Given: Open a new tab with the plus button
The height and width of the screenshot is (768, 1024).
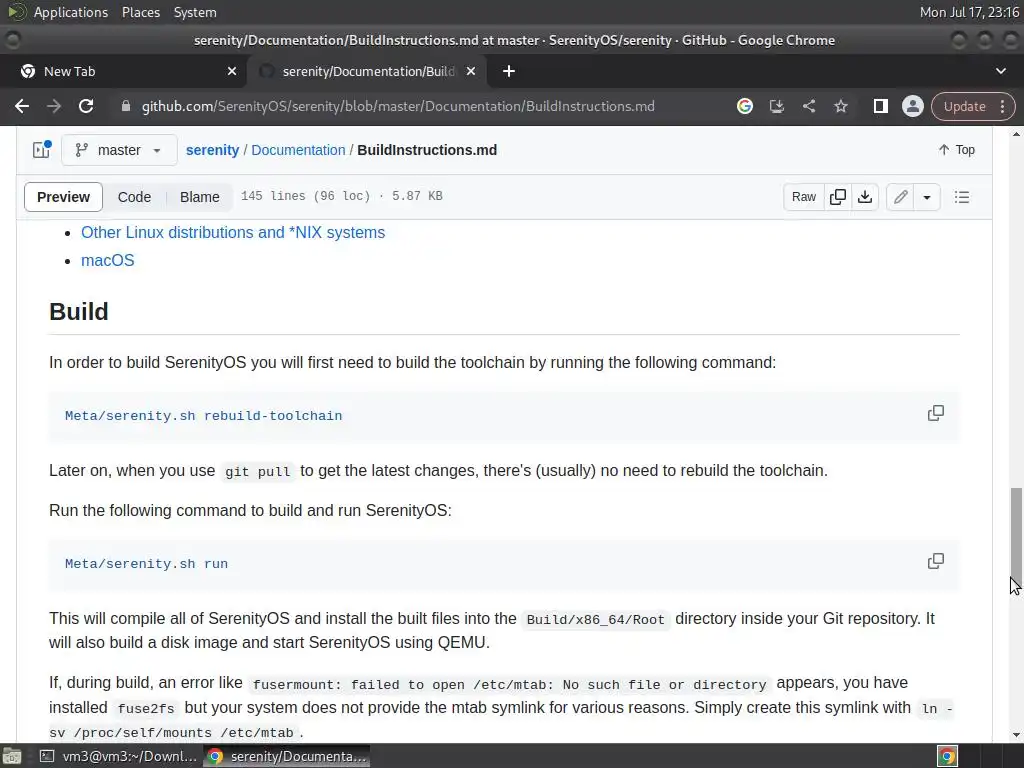Looking at the screenshot, I should coord(509,71).
